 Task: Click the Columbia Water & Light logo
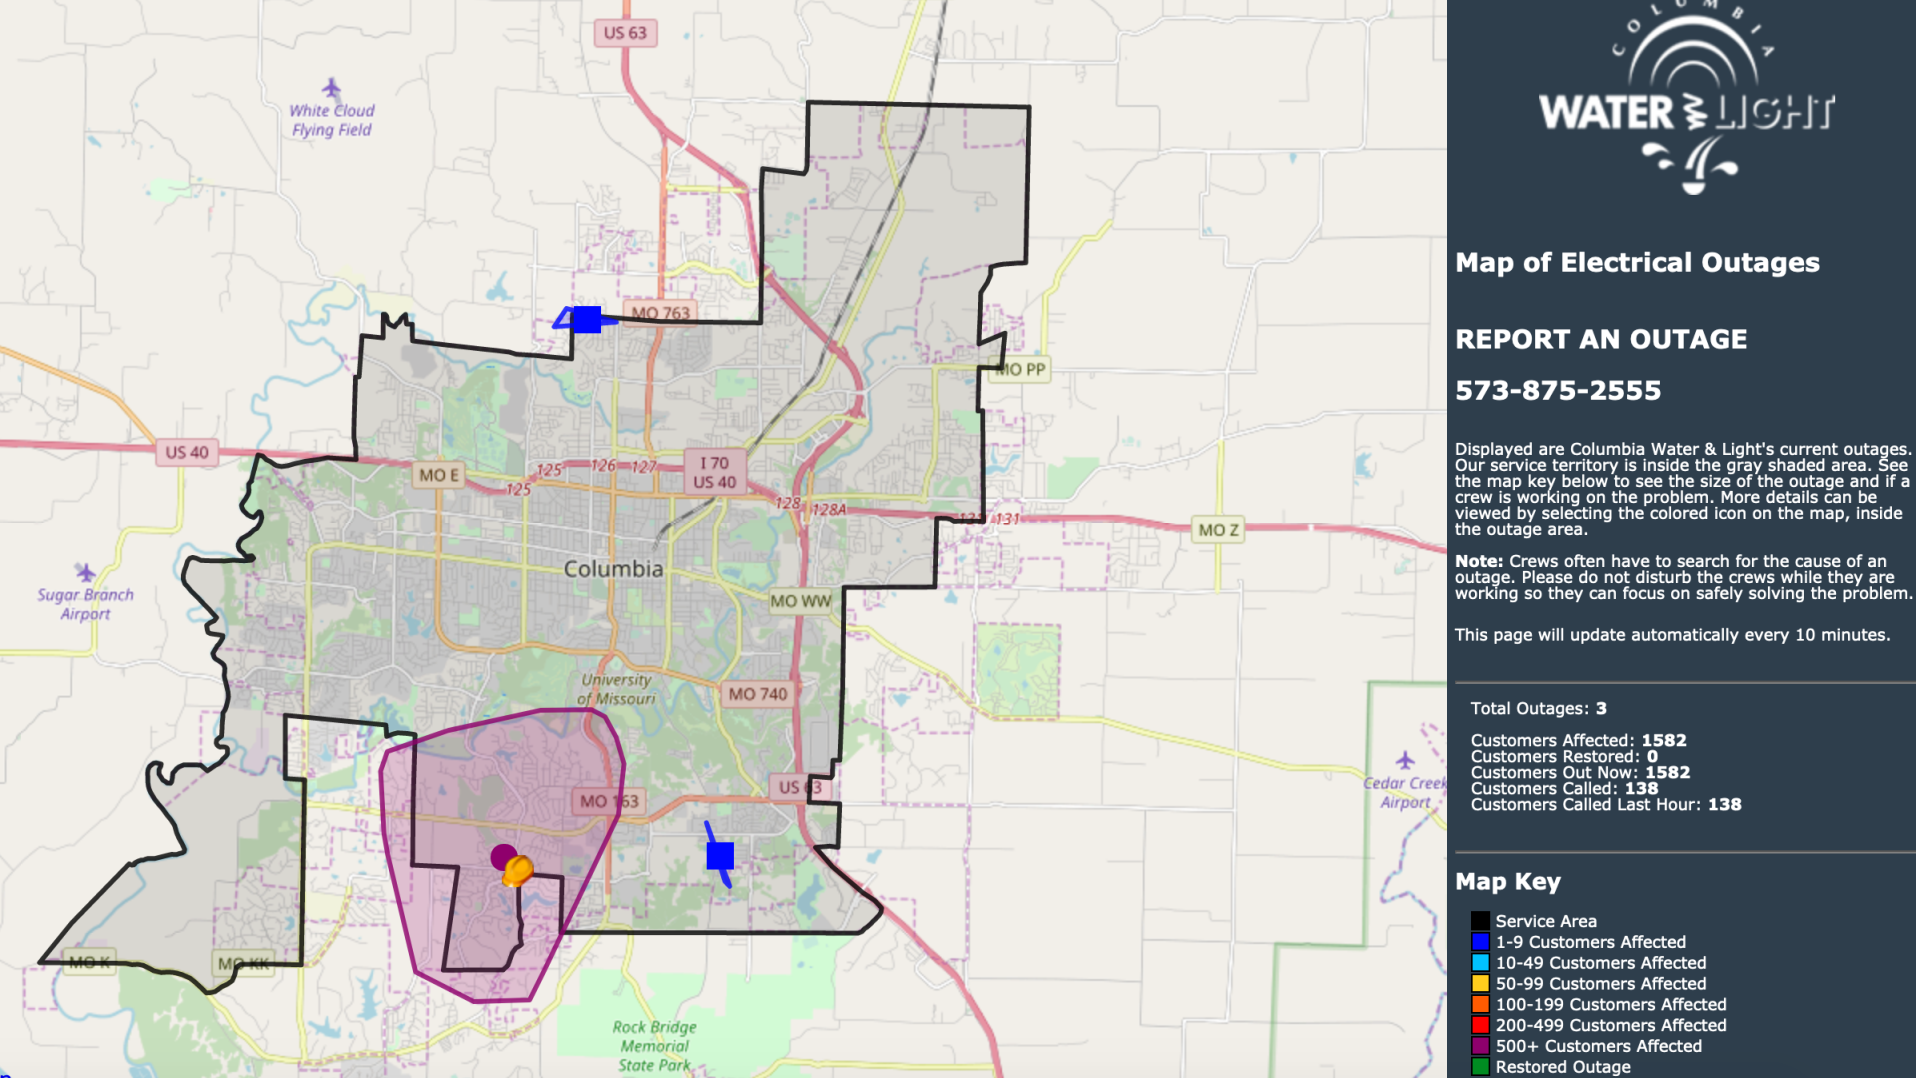1686,105
